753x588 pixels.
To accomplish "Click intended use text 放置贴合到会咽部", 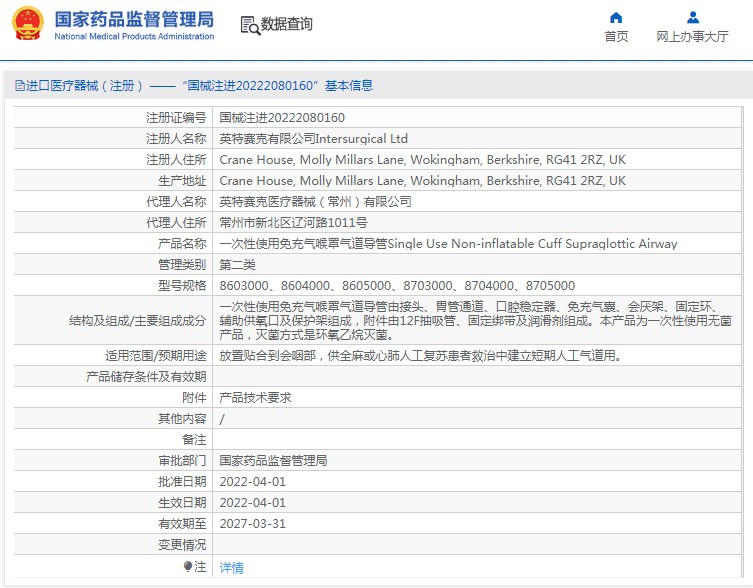I will click(x=421, y=356).
